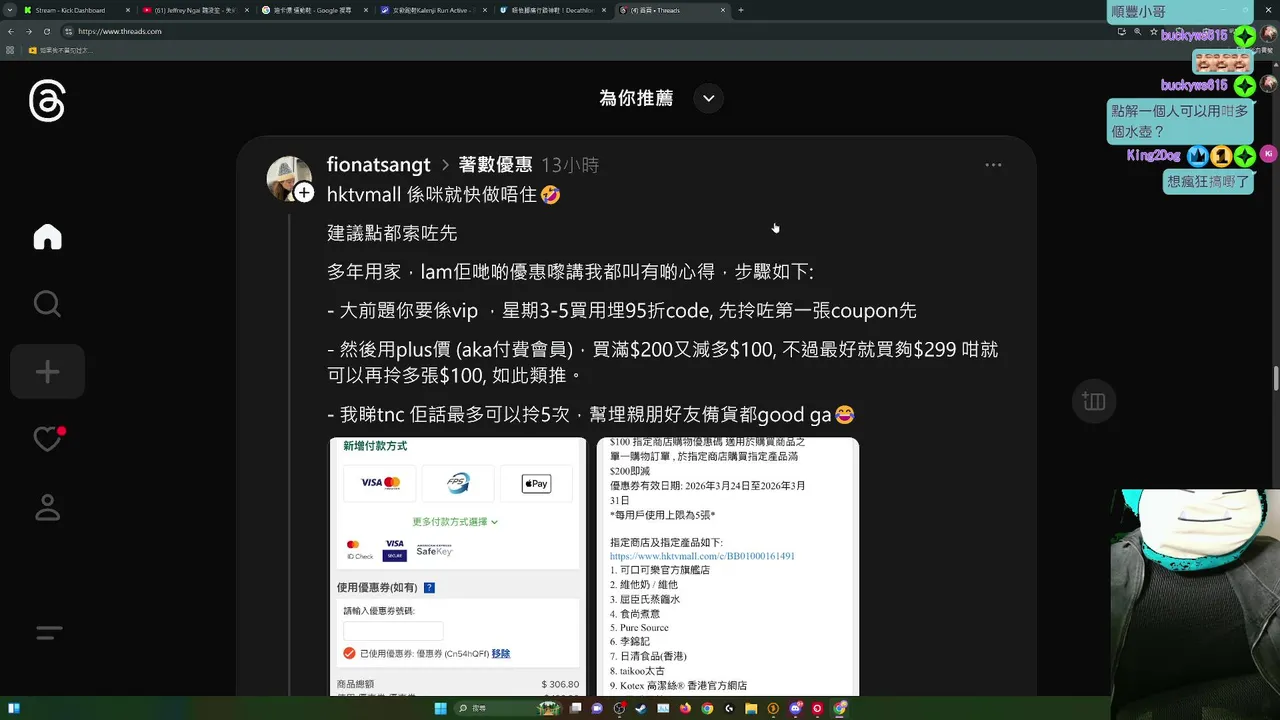
Task: Click the King2Dog chat username
Action: click(x=1154, y=156)
